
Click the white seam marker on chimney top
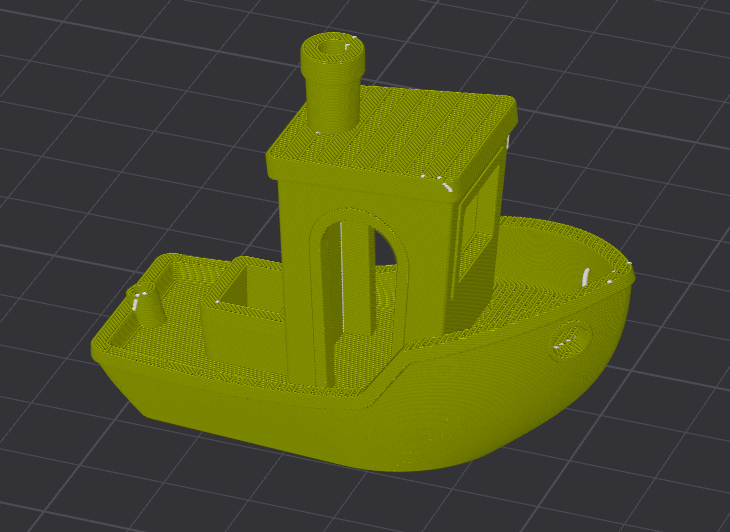[x=350, y=41]
